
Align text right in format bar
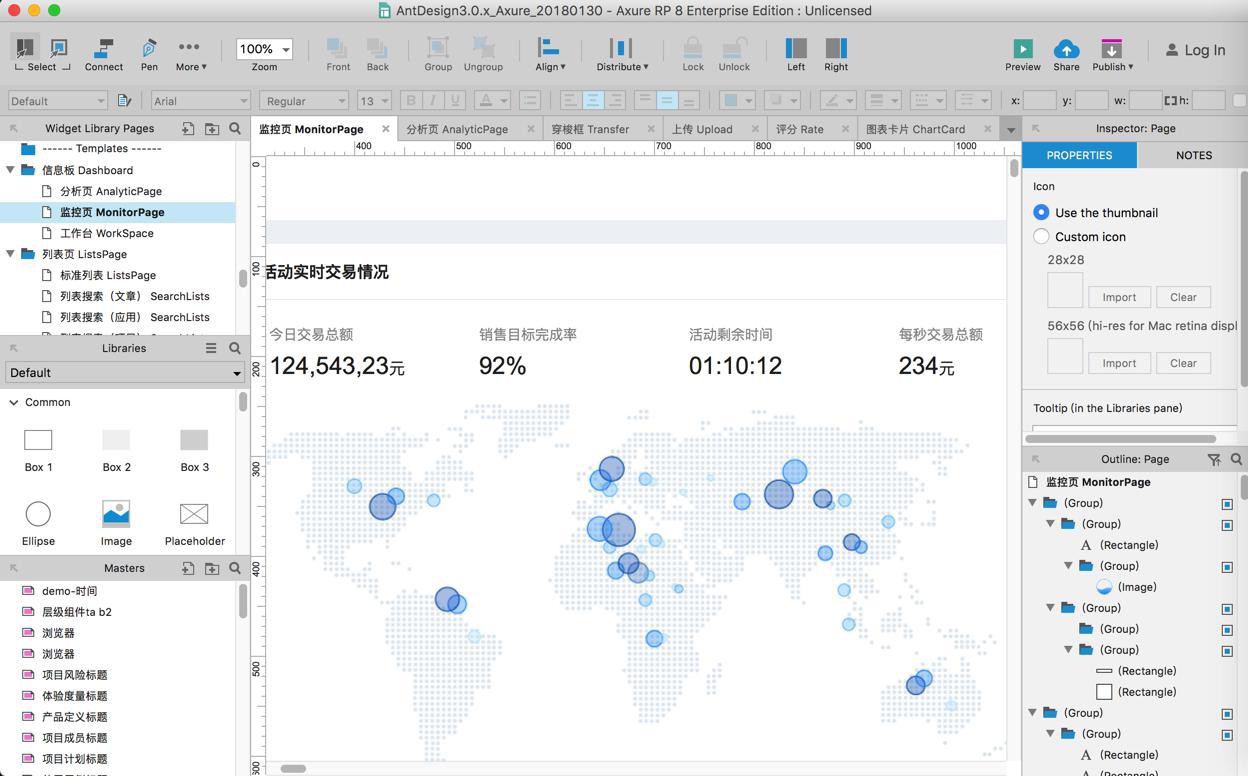coord(616,100)
